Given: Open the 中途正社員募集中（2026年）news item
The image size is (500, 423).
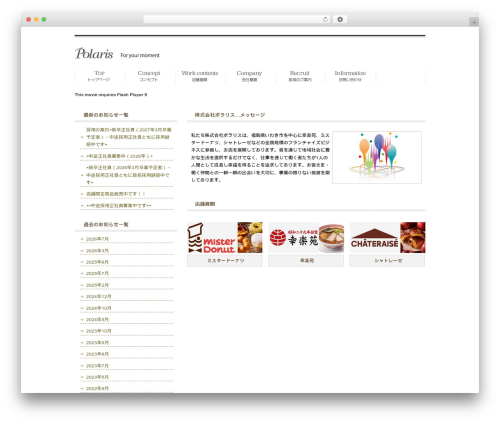Looking at the screenshot, I should tap(119, 156).
